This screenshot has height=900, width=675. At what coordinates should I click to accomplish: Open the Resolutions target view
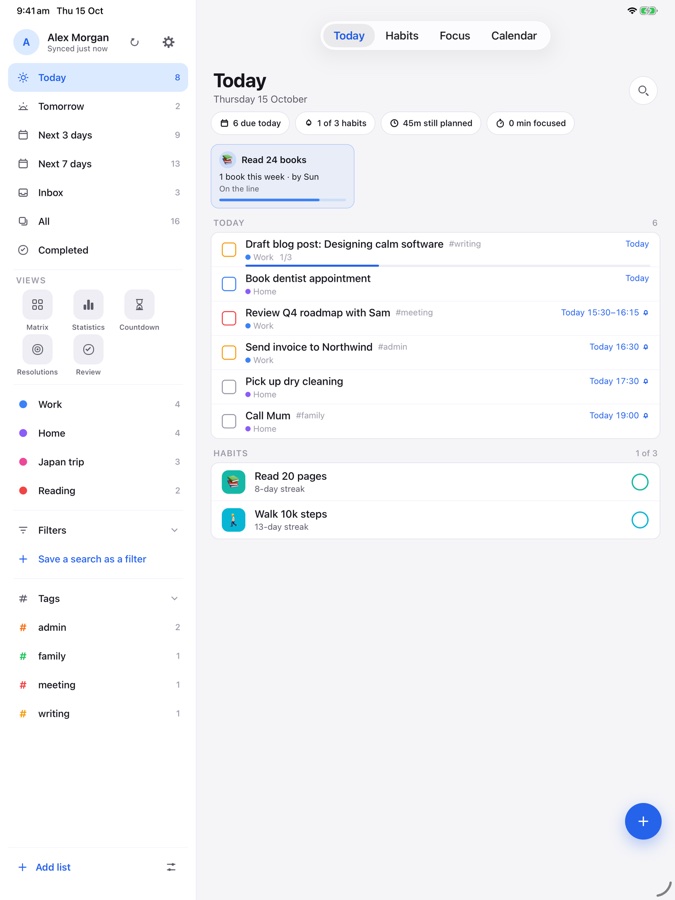(37, 349)
